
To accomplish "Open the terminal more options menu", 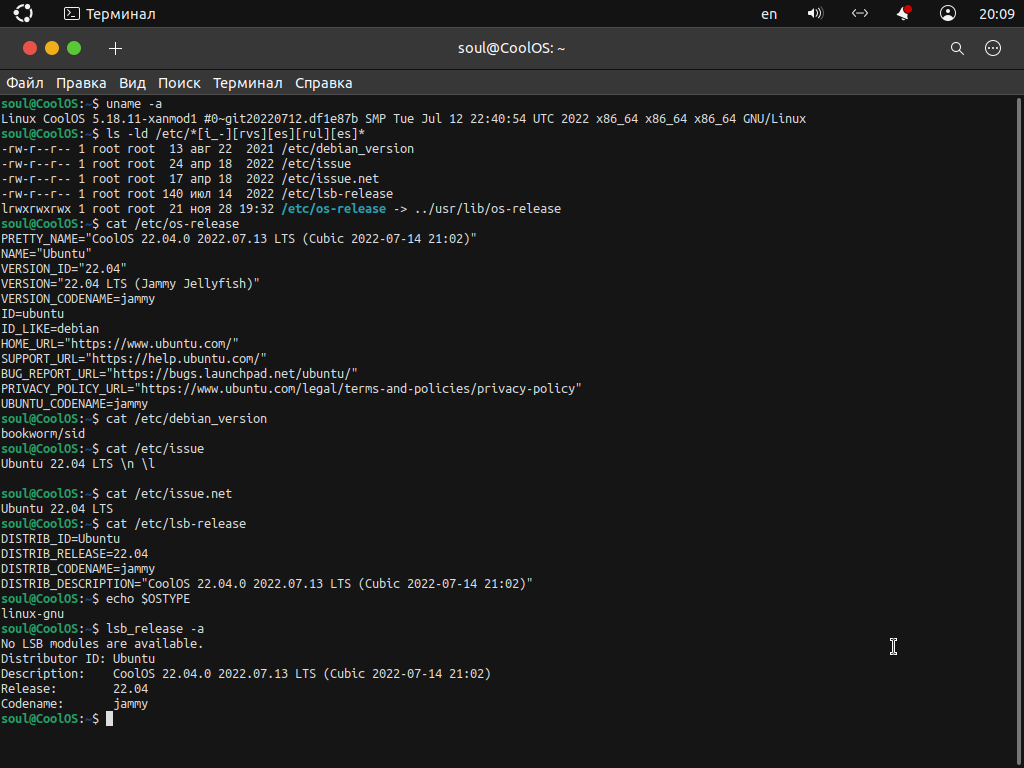I will (993, 48).
